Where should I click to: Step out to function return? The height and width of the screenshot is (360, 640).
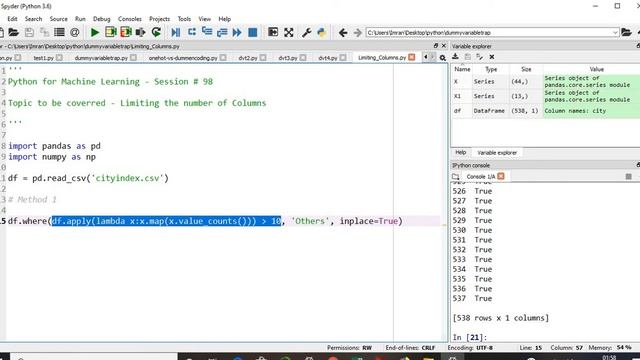pos(222,32)
